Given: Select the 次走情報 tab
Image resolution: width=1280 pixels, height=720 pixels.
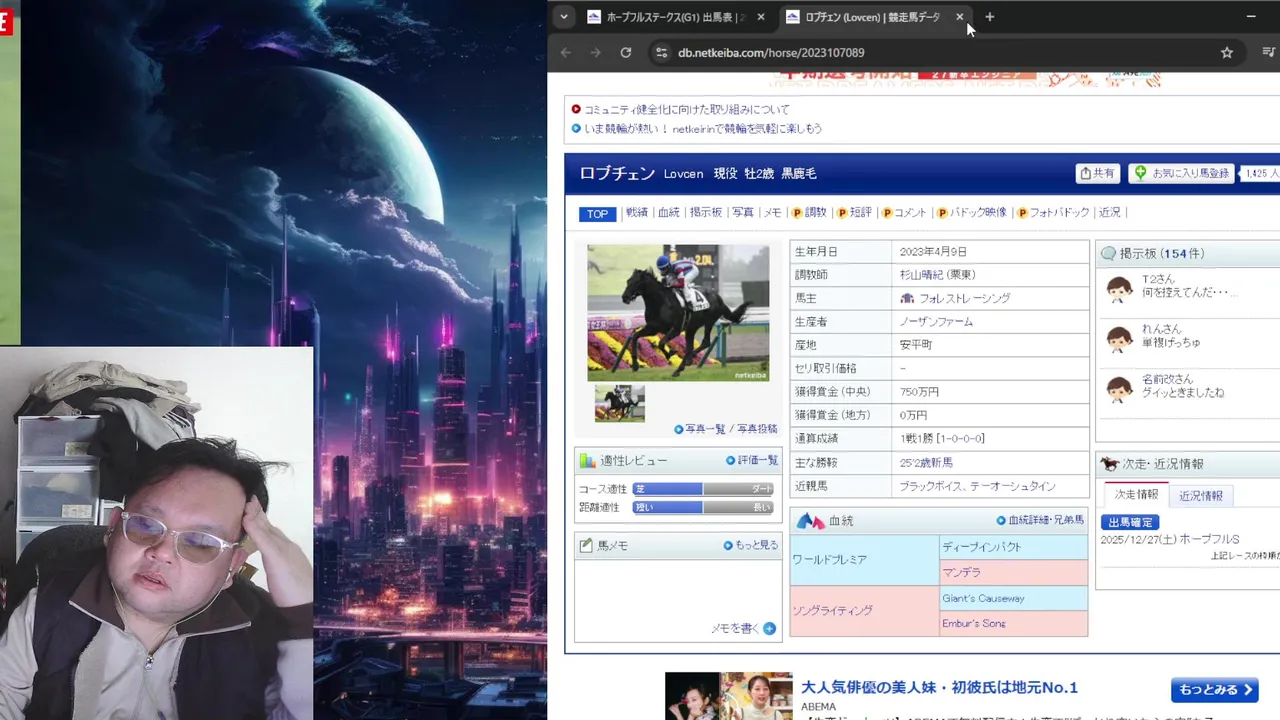Looking at the screenshot, I should (1136, 495).
